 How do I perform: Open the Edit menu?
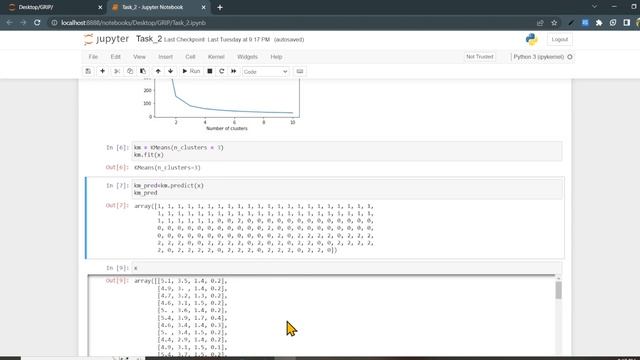pos(116,57)
